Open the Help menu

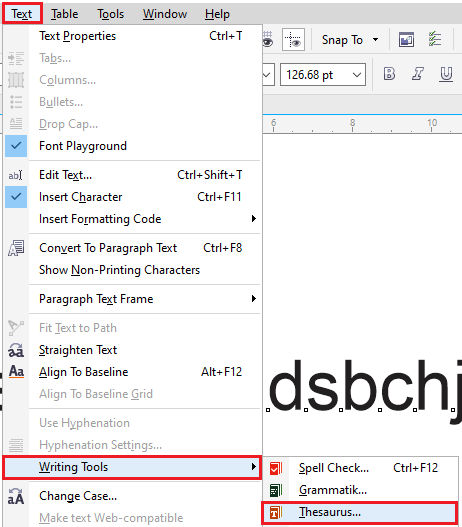(x=217, y=14)
